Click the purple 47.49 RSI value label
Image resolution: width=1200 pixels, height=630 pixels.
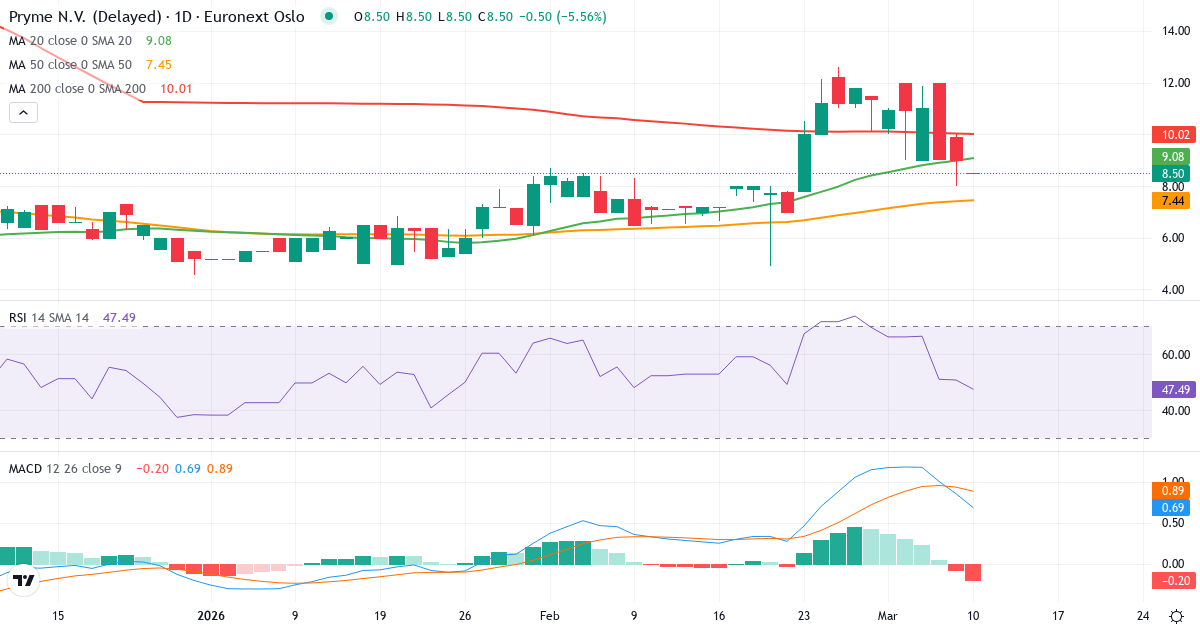(x=1170, y=389)
